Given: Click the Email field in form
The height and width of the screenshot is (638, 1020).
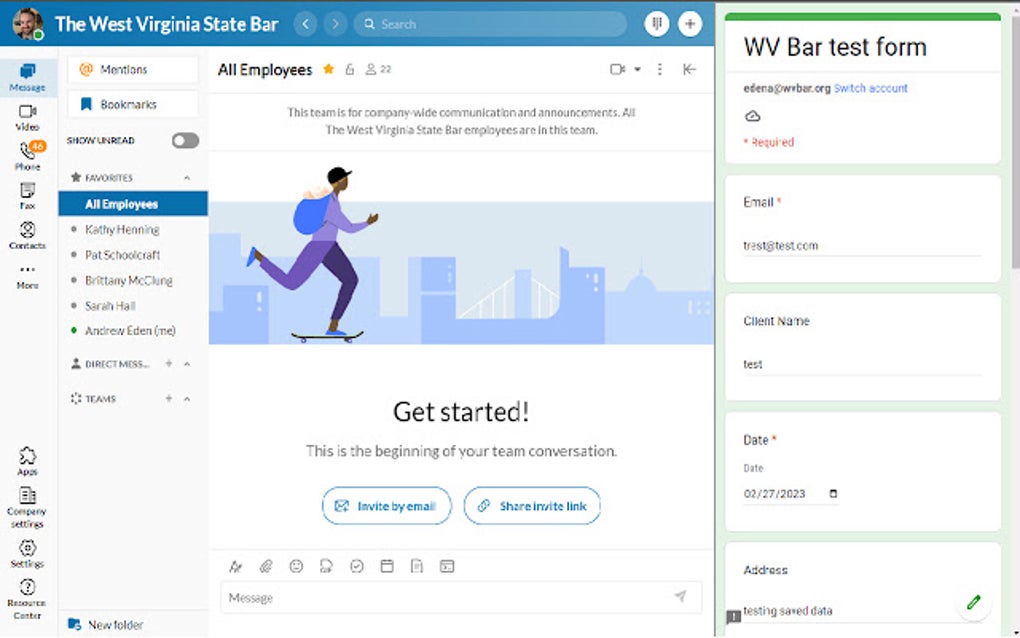Looking at the screenshot, I should (862, 246).
